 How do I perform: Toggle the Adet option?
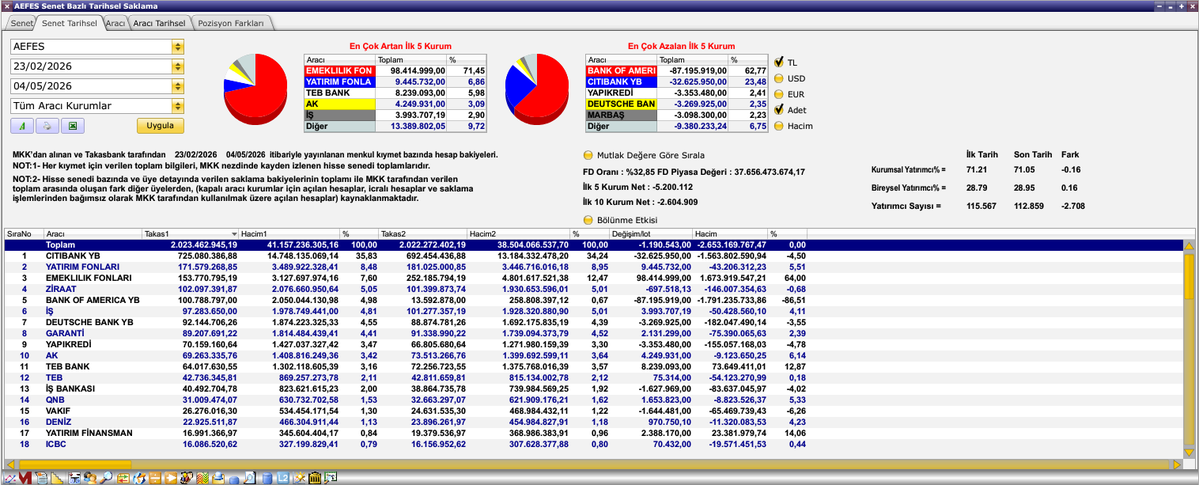(x=779, y=110)
